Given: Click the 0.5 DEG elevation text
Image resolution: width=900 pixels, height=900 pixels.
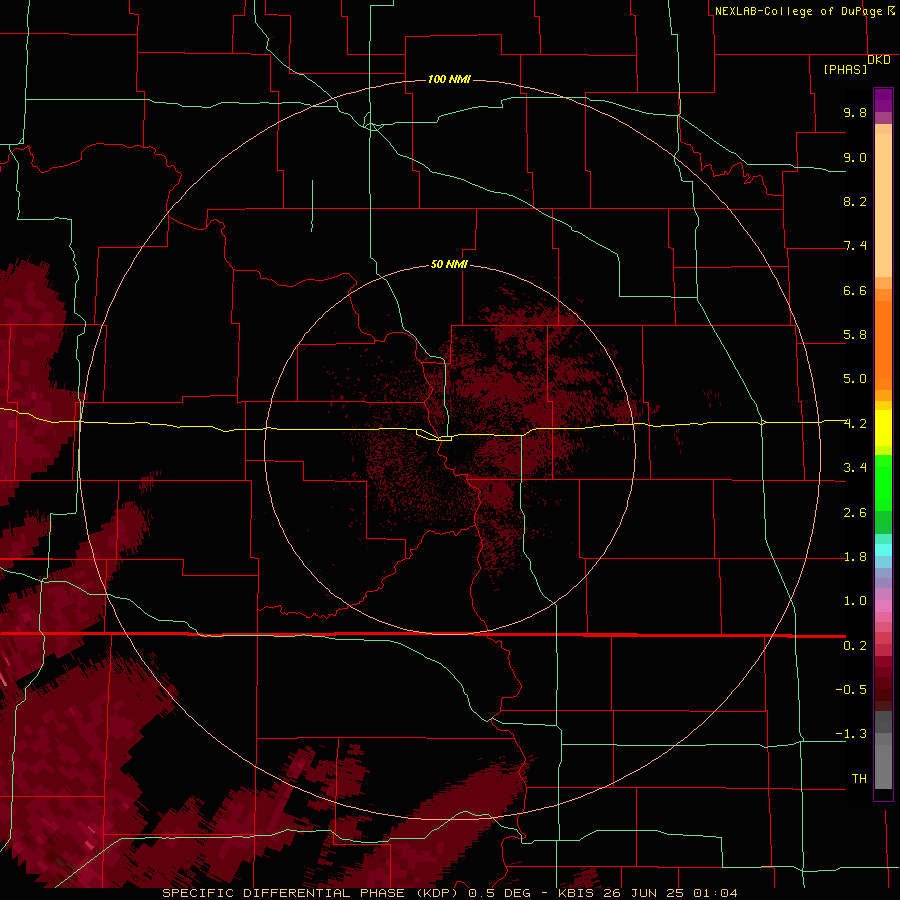Looking at the screenshot, I should pyautogui.click(x=502, y=893).
